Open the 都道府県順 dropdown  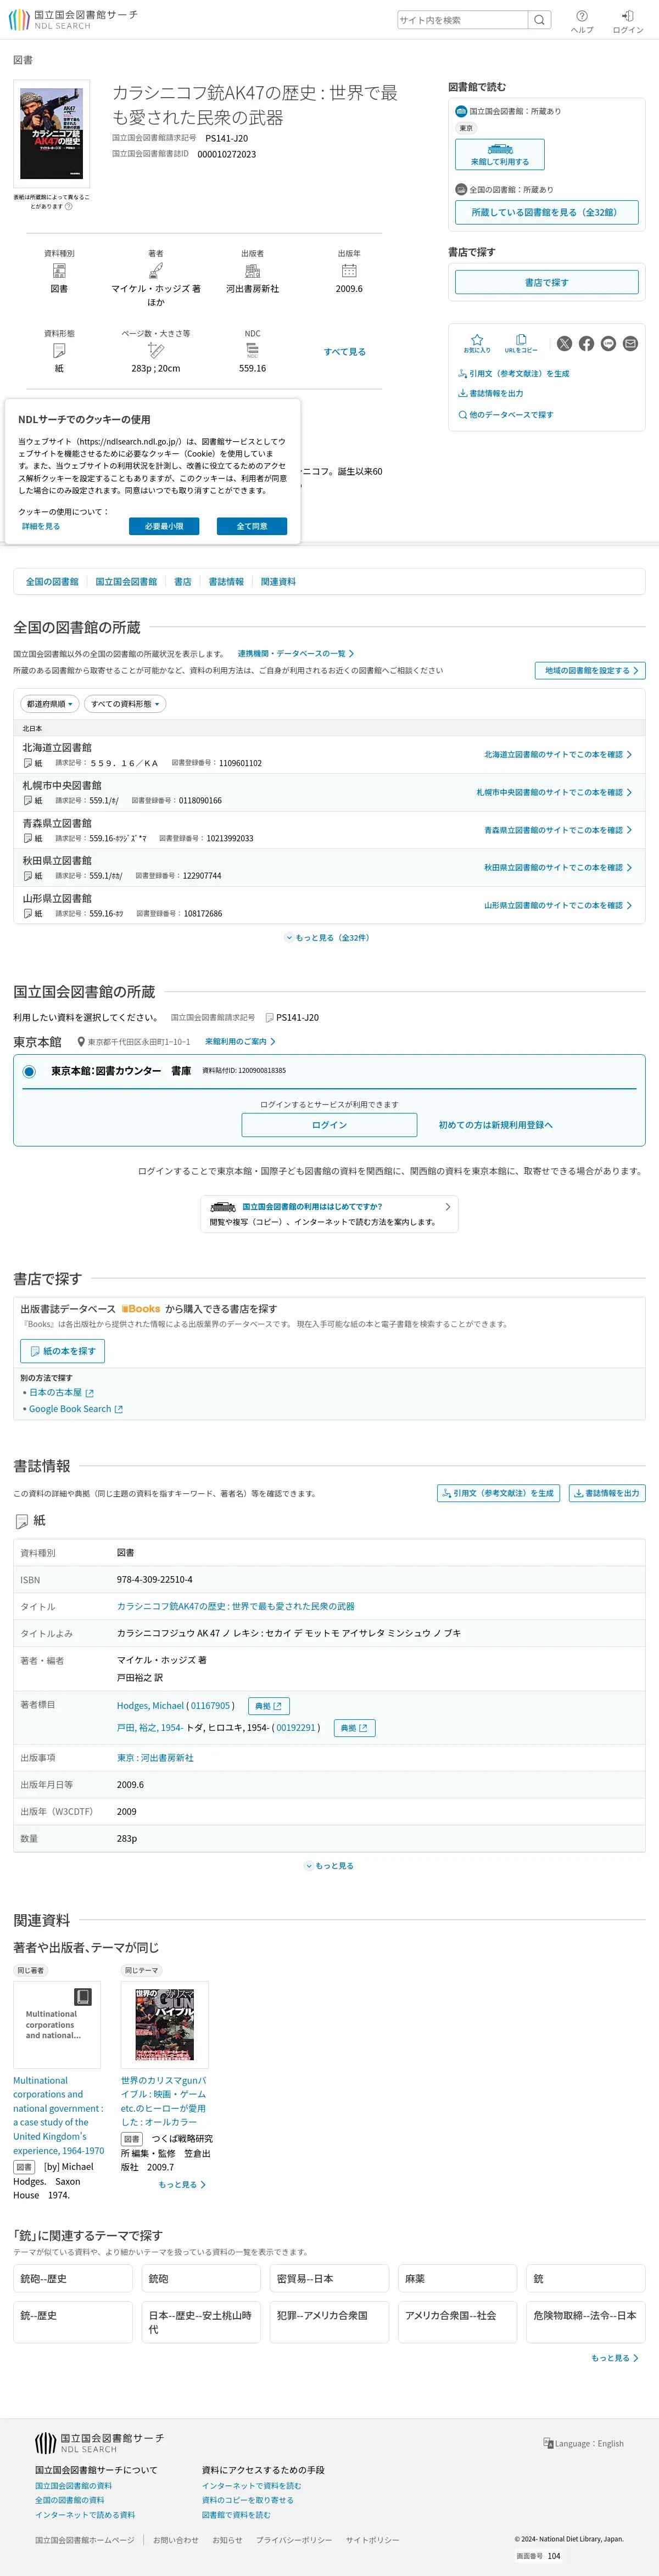pyautogui.click(x=49, y=704)
